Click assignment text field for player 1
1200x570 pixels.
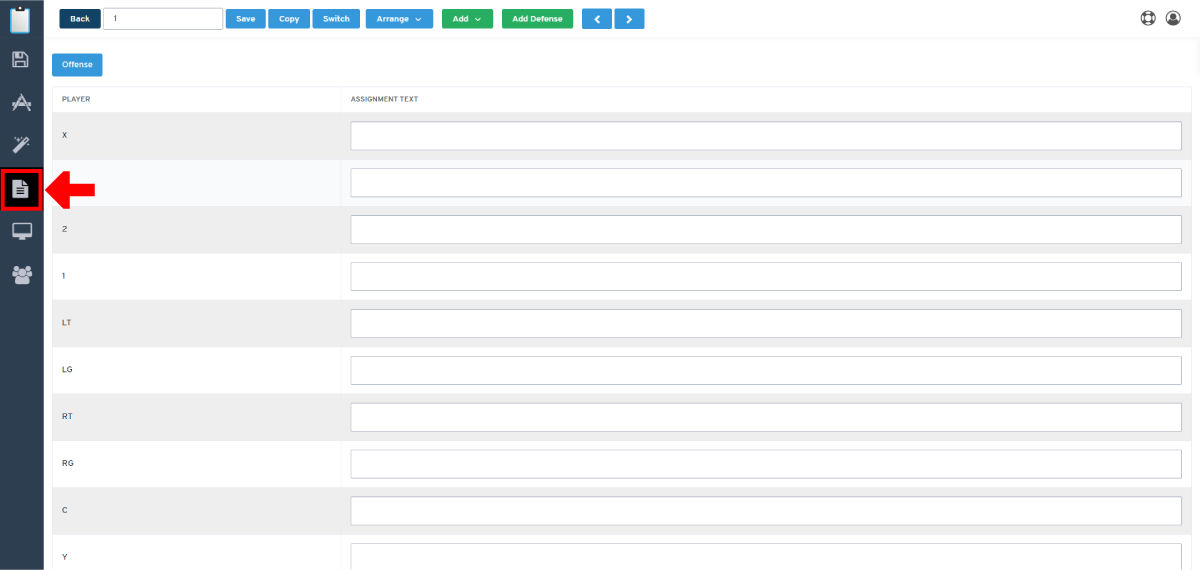pyautogui.click(x=766, y=277)
